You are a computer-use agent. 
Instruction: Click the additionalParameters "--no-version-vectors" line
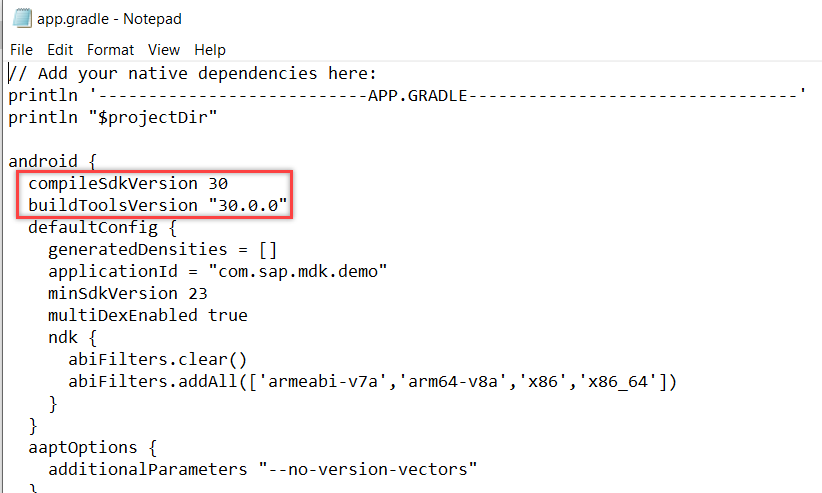pyautogui.click(x=263, y=469)
